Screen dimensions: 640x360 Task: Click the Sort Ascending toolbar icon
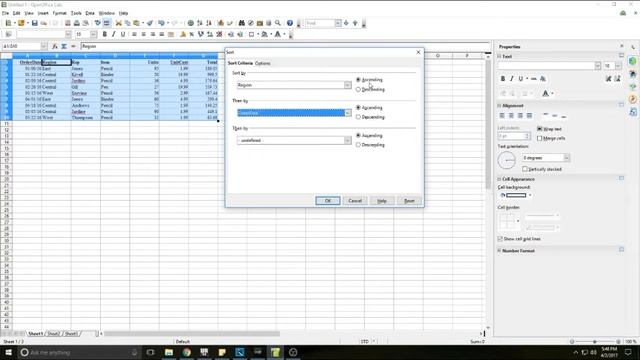tap(200, 23)
